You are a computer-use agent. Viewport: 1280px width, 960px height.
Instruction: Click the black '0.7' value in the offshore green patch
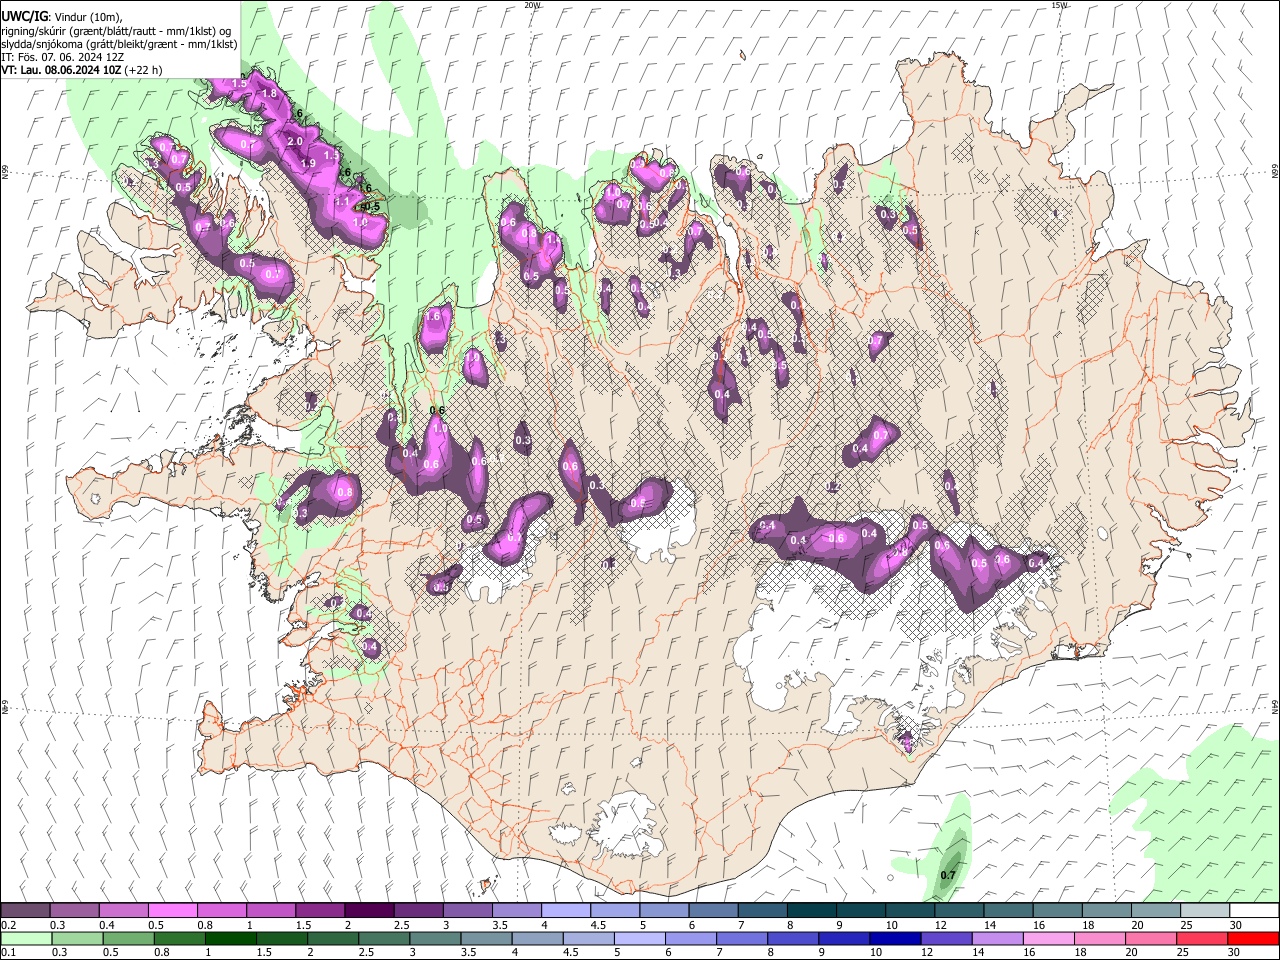coord(948,876)
